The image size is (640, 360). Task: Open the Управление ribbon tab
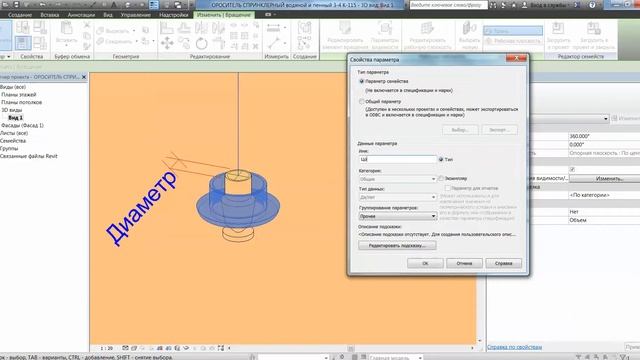136,15
